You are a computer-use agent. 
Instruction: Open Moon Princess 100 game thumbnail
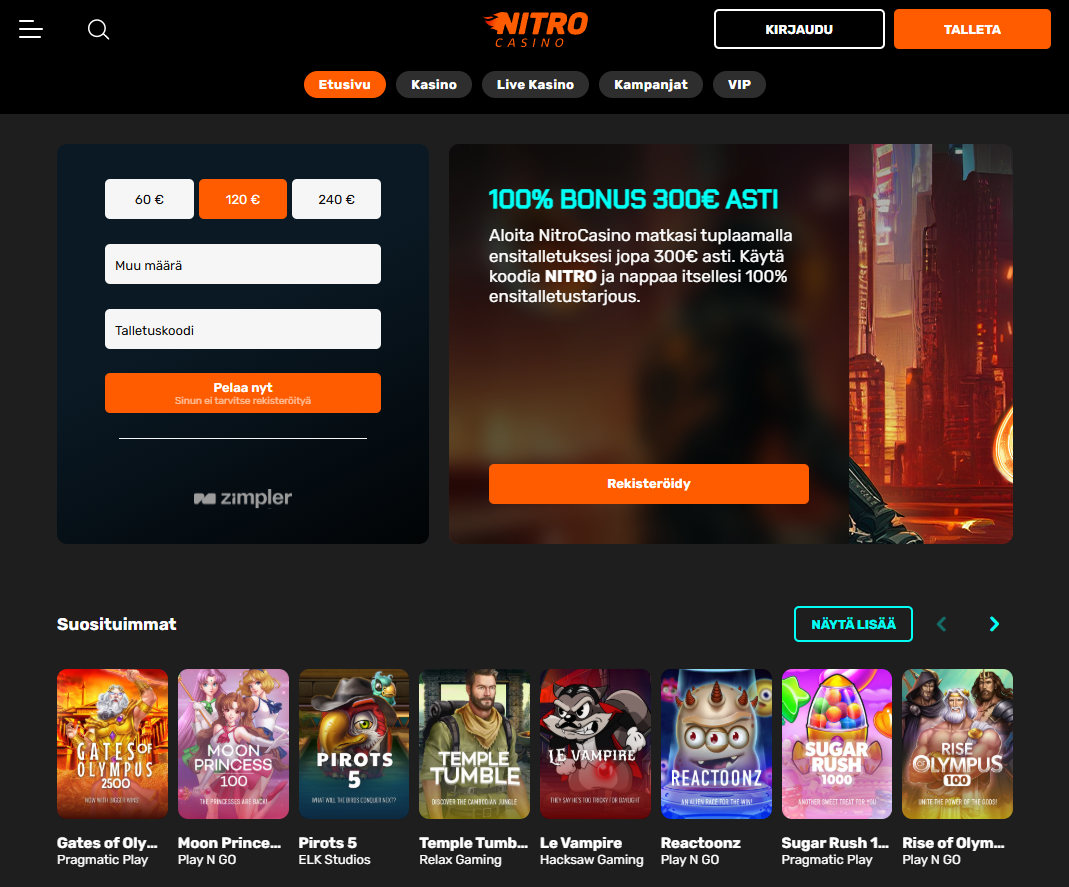(233, 744)
